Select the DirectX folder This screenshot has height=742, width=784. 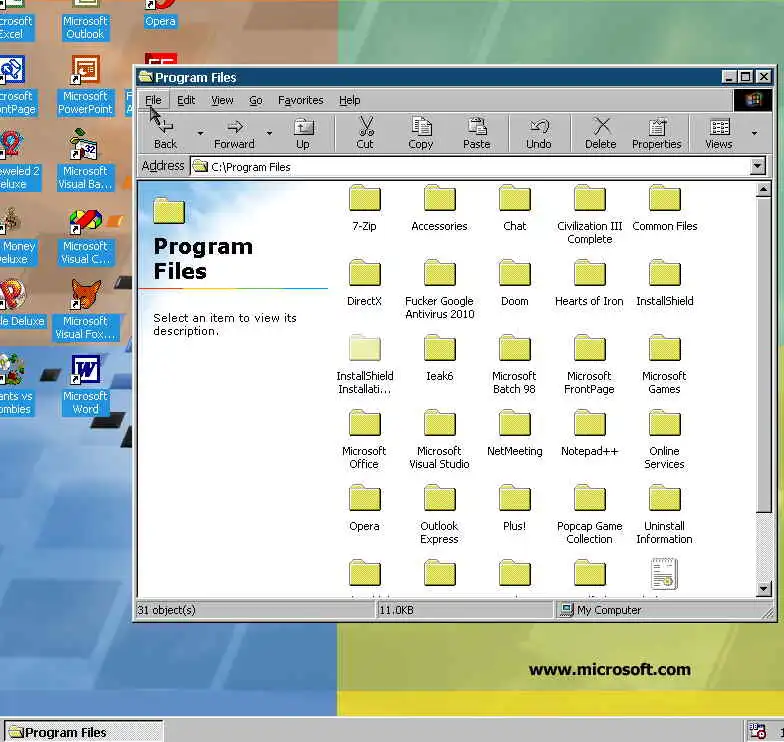[364, 283]
